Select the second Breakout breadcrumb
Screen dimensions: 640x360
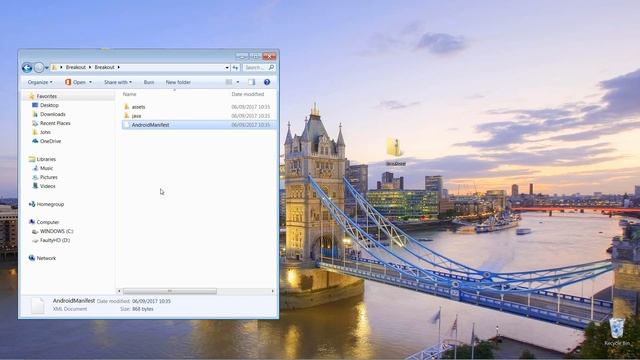(x=104, y=67)
